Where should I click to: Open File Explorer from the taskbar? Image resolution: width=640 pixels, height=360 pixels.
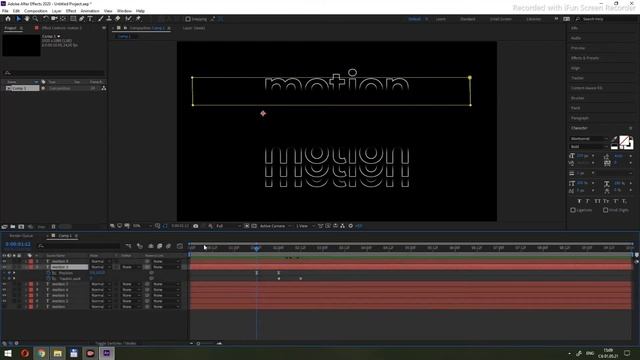(x=58, y=353)
